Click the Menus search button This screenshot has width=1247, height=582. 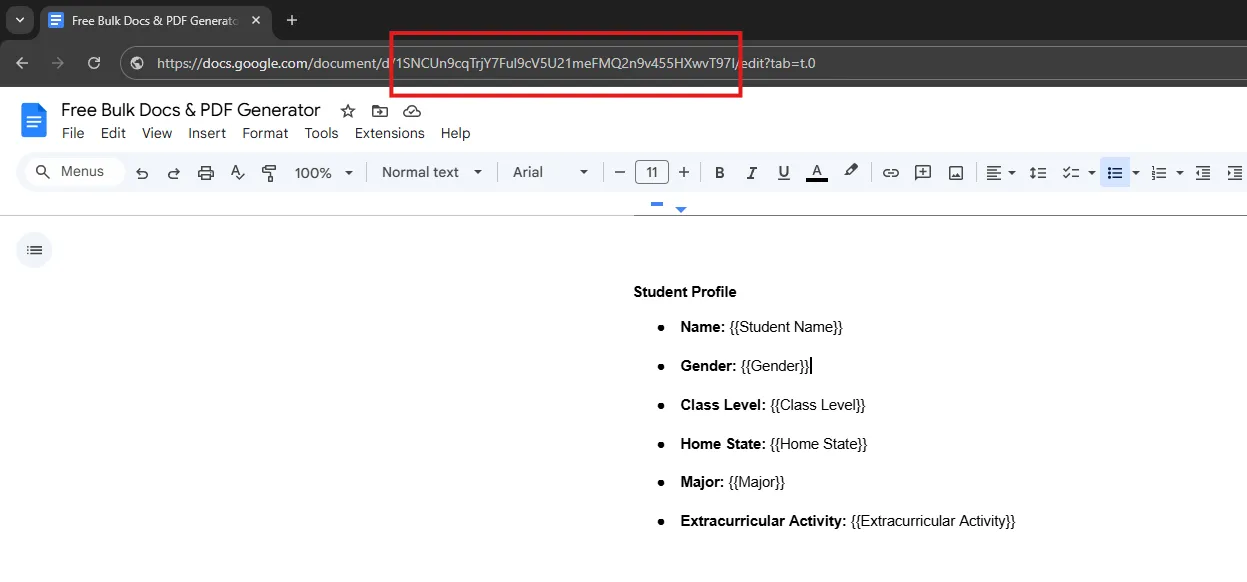tap(70, 172)
